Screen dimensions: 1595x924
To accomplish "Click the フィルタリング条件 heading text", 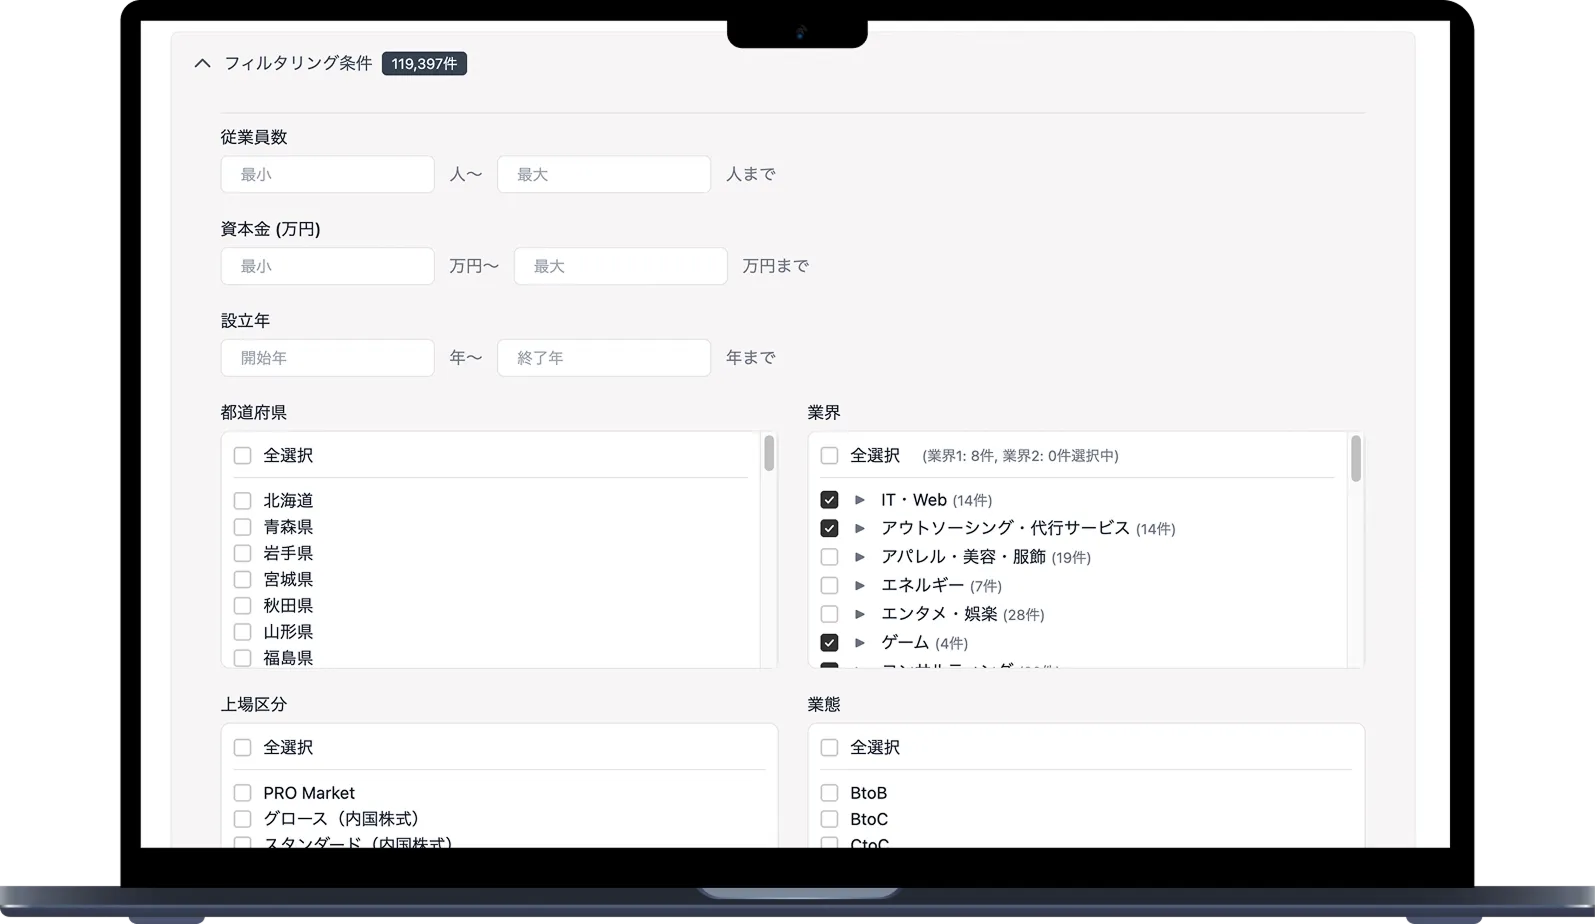I will pyautogui.click(x=298, y=63).
